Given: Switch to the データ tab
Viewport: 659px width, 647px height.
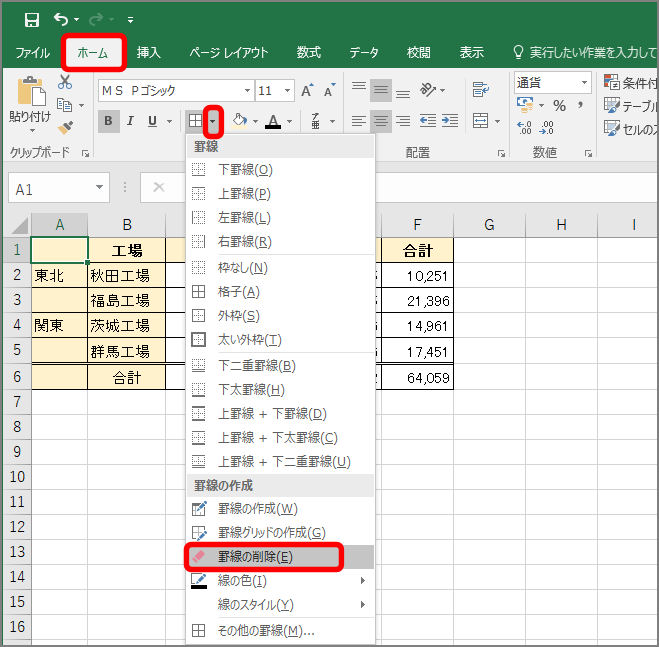Looking at the screenshot, I should click(x=364, y=53).
